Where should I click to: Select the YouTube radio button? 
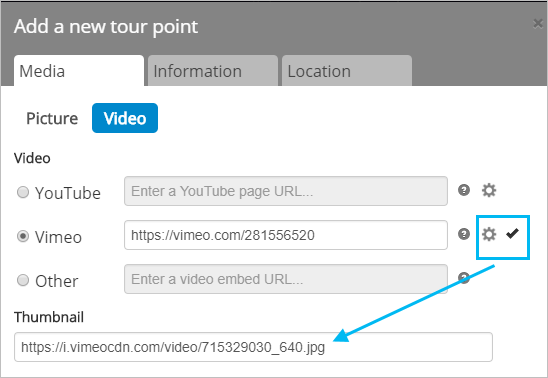[23, 192]
